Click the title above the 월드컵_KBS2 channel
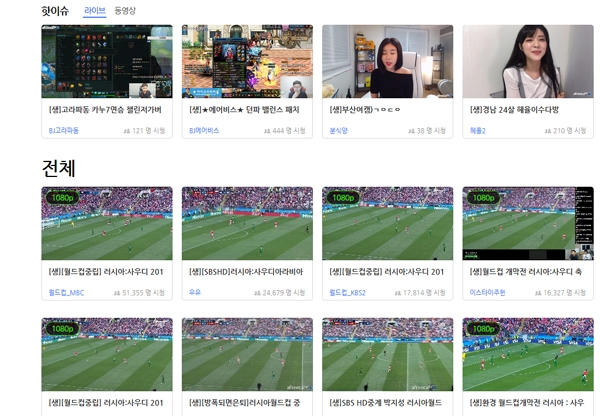Screen dimensions: 600x416 pyautogui.click(x=387, y=272)
